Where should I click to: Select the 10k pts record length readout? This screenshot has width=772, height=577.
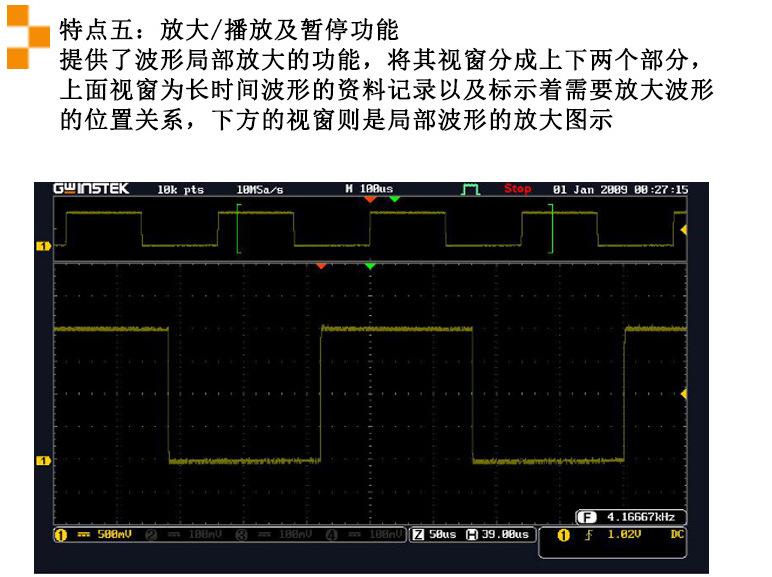point(180,189)
